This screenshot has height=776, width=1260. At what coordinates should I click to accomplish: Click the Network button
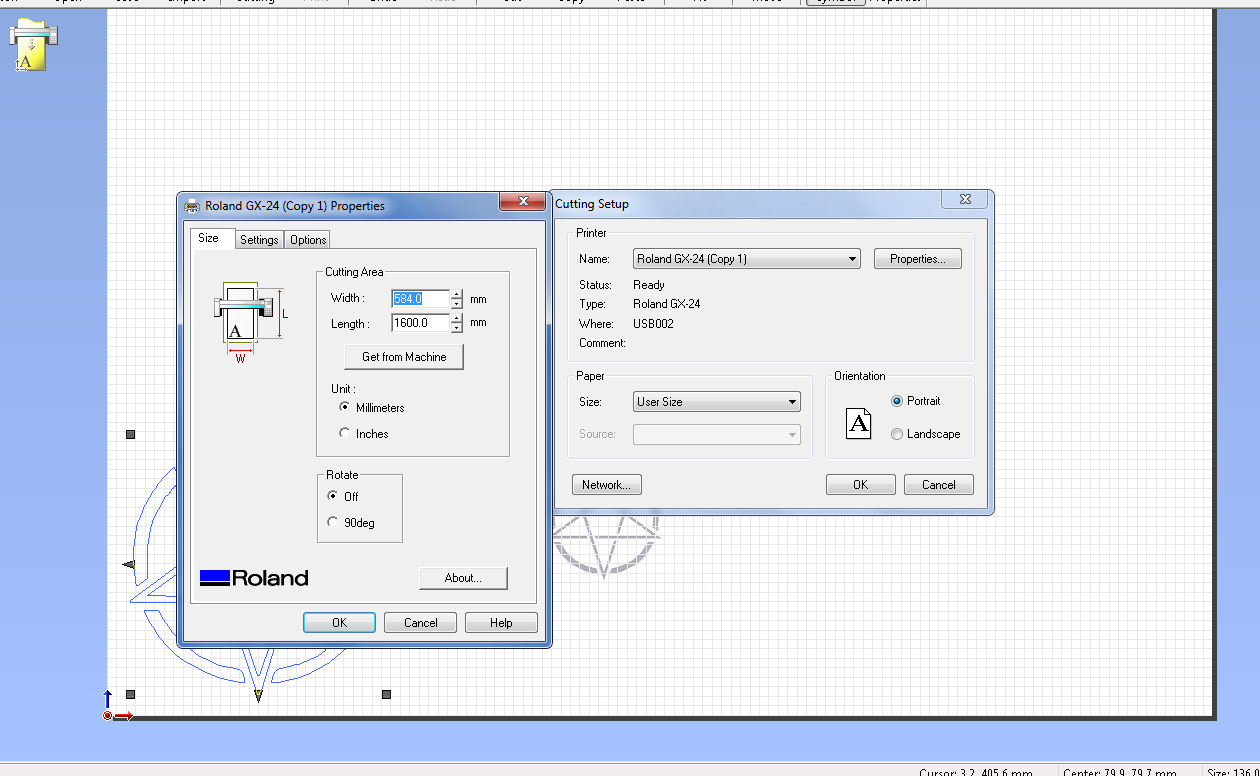point(606,485)
